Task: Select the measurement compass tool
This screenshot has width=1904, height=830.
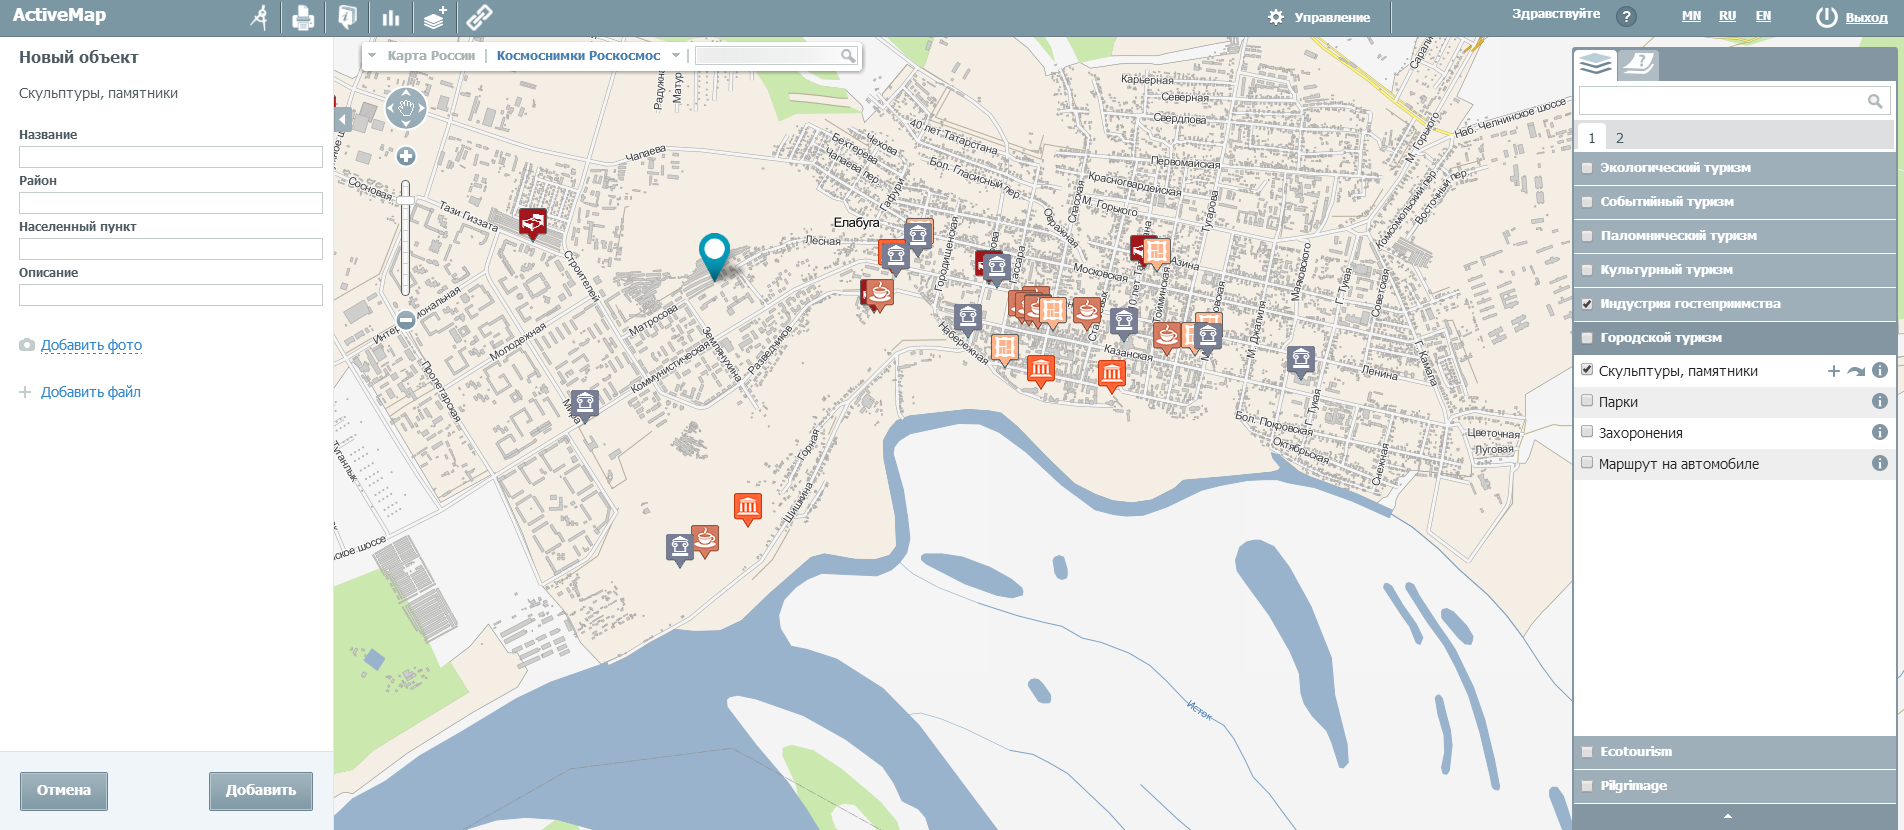Action: tap(260, 17)
